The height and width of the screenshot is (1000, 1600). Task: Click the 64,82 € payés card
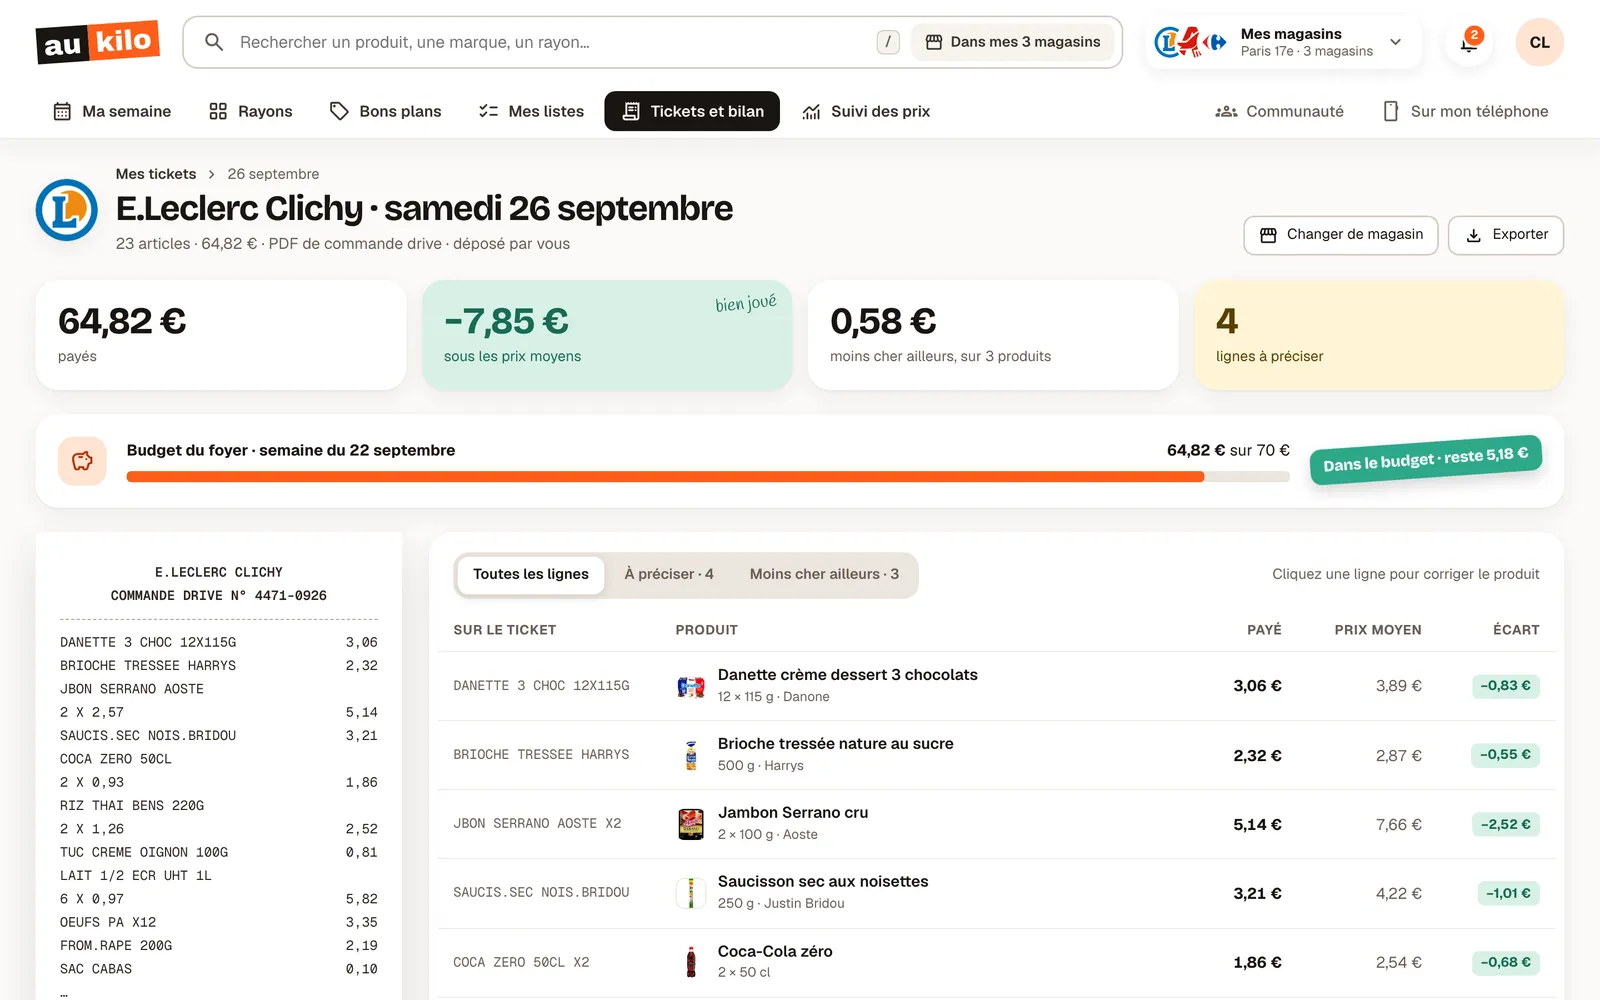pos(221,335)
